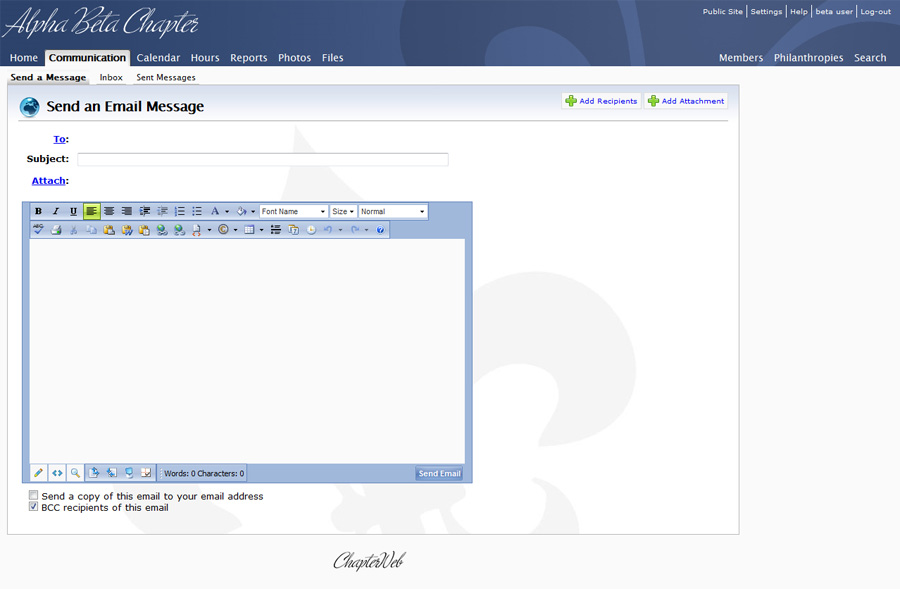Insert a numbered list
The height and width of the screenshot is (589, 900).
(x=180, y=211)
